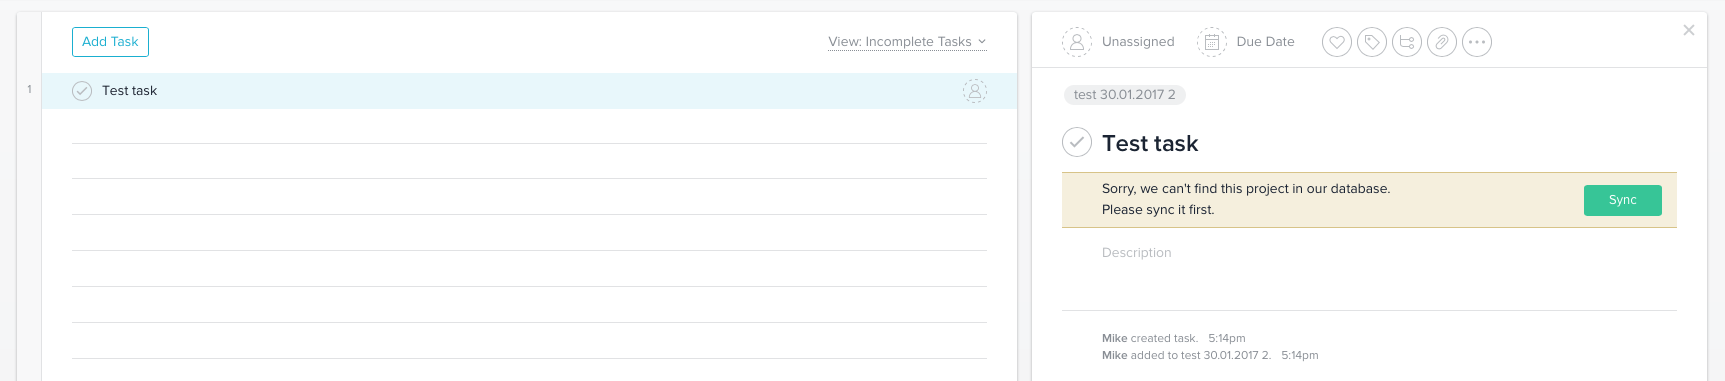
Task: Select the Test task row name
Action: (130, 91)
